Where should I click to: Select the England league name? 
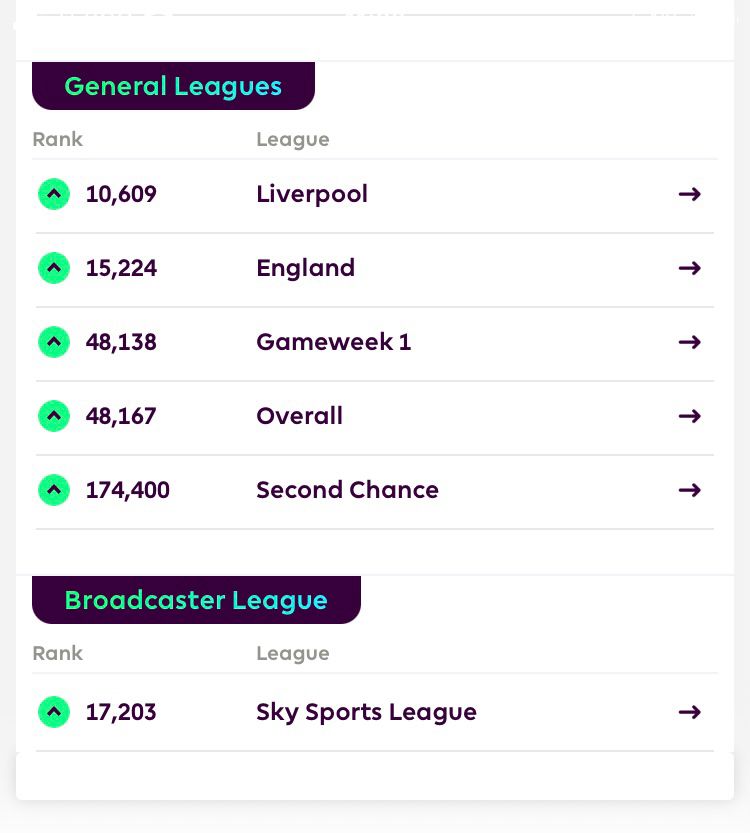click(x=305, y=268)
